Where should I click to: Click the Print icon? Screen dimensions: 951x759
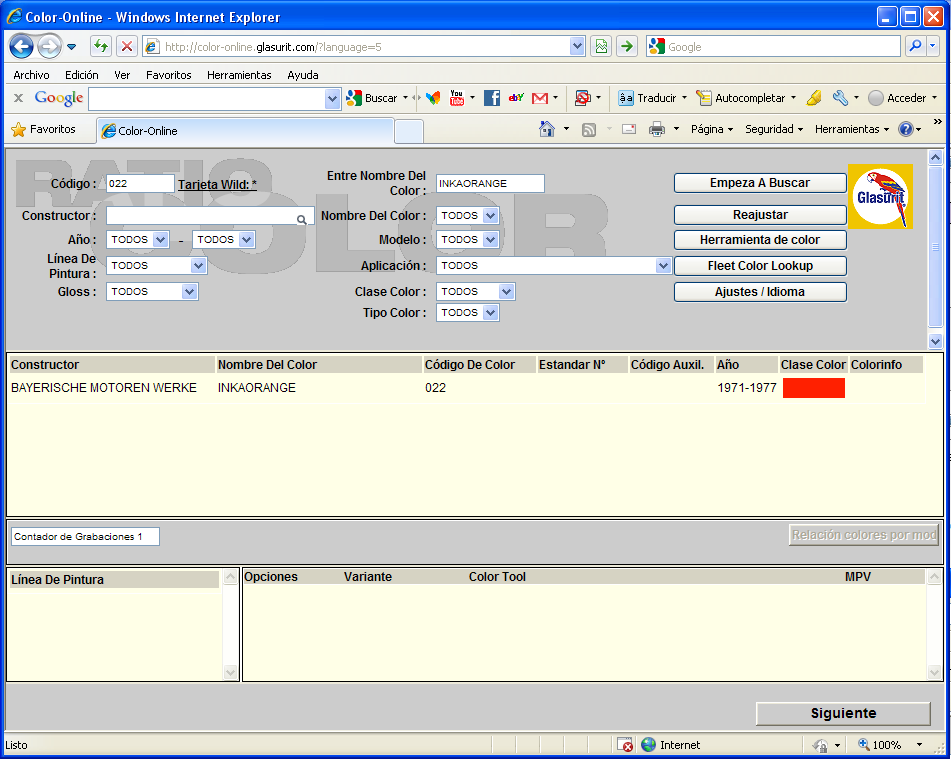tap(657, 129)
